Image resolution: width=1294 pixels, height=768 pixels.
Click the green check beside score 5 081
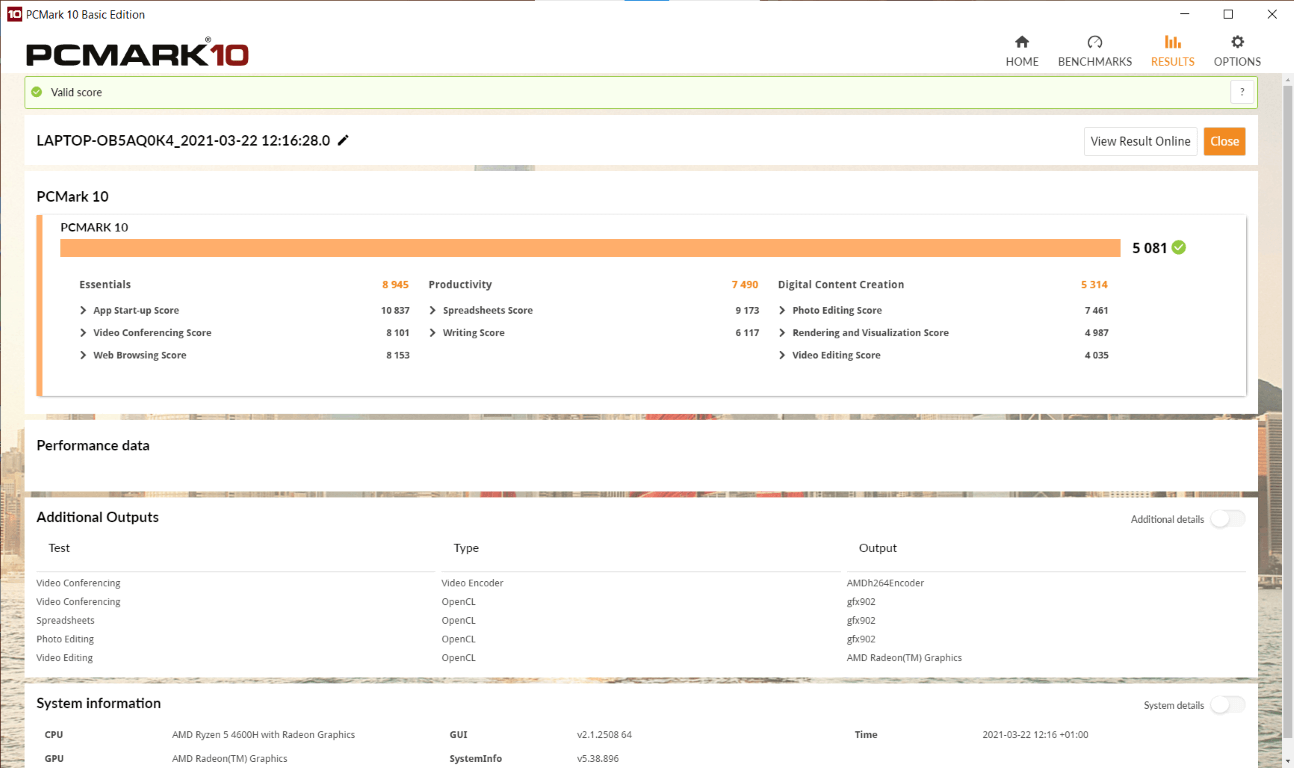1179,248
